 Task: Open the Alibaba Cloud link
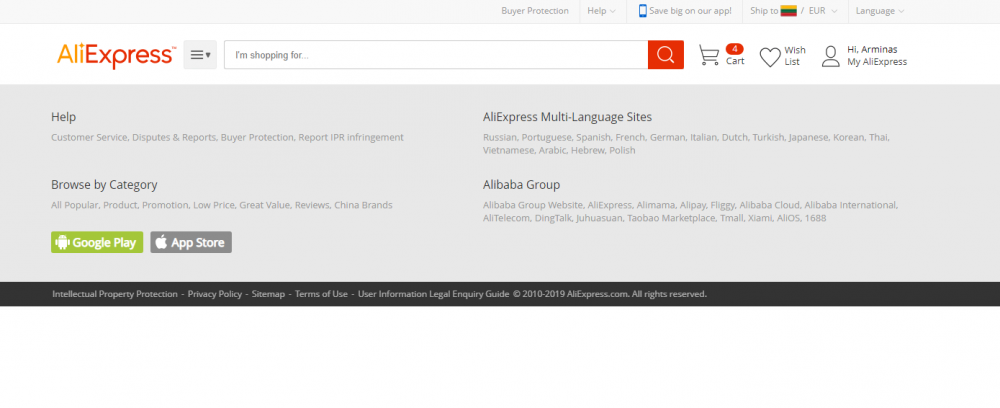point(769,205)
